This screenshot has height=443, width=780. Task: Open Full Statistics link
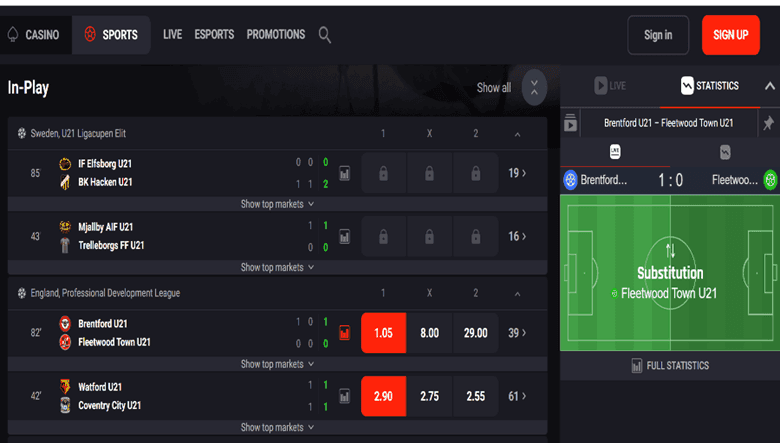point(670,366)
